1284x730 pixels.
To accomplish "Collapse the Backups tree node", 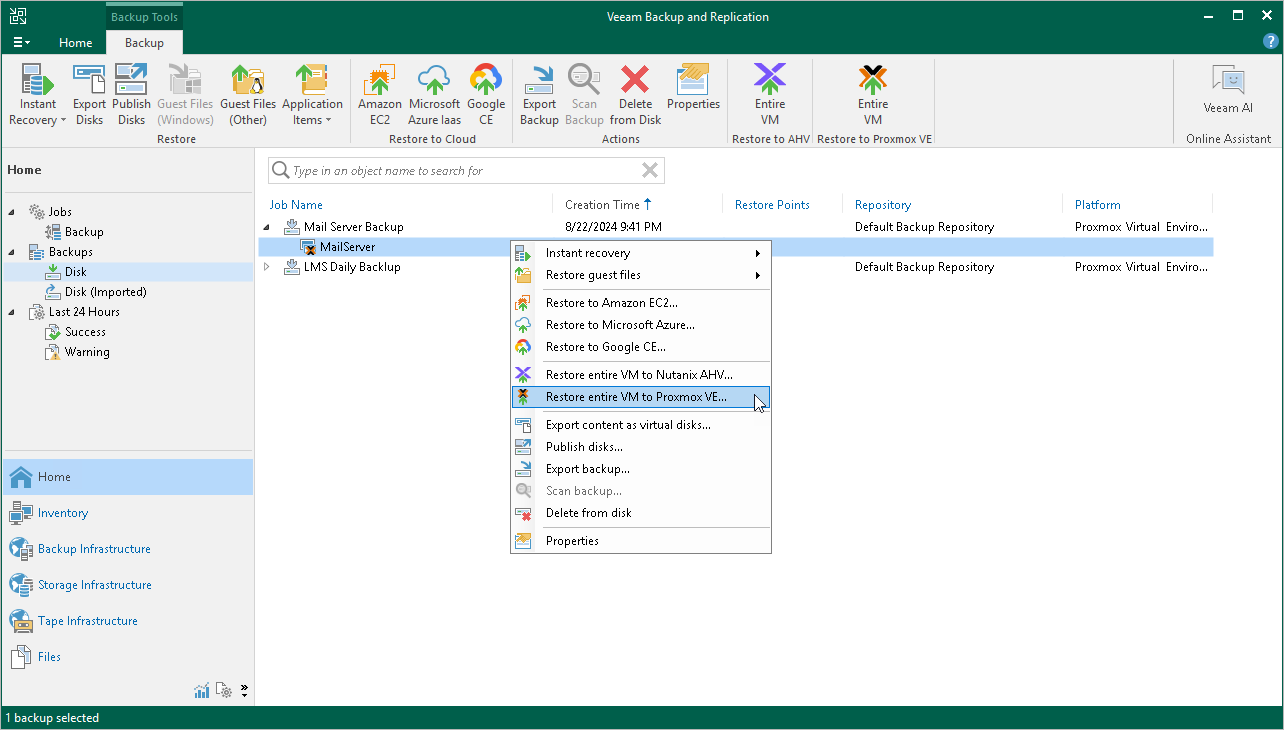I will 13,252.
